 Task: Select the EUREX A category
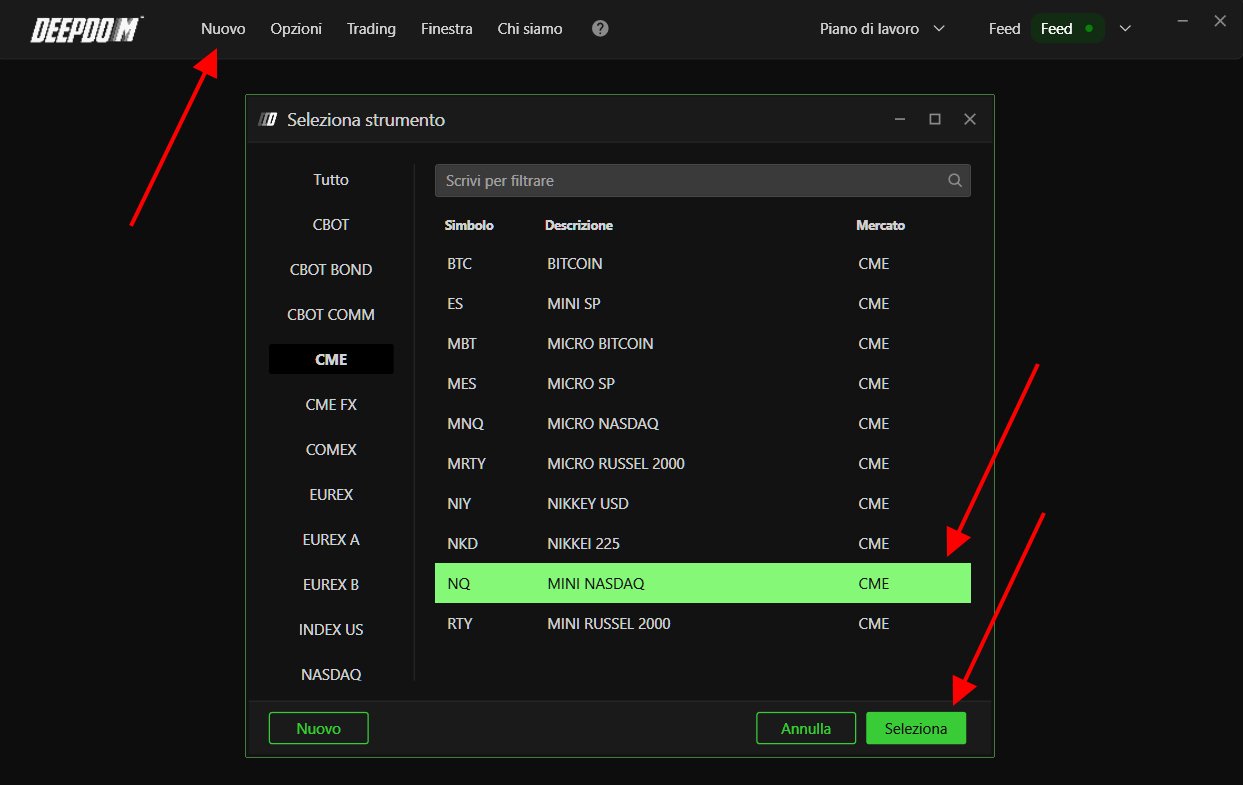(x=331, y=540)
